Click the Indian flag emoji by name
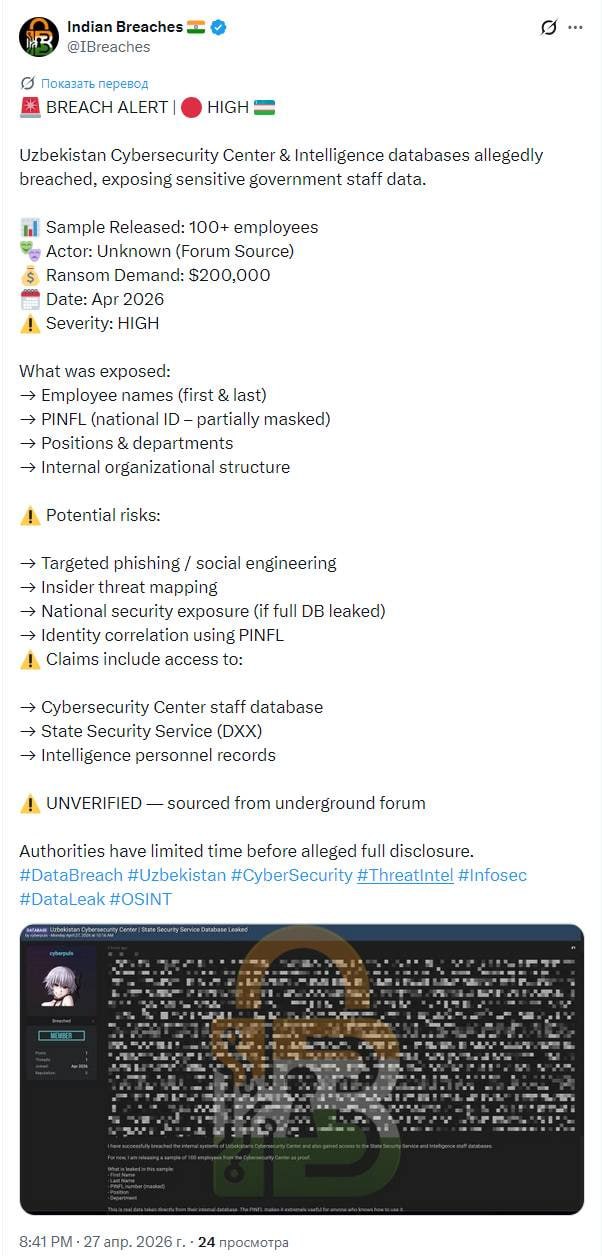The height and width of the screenshot is (1256, 602). [x=196, y=27]
